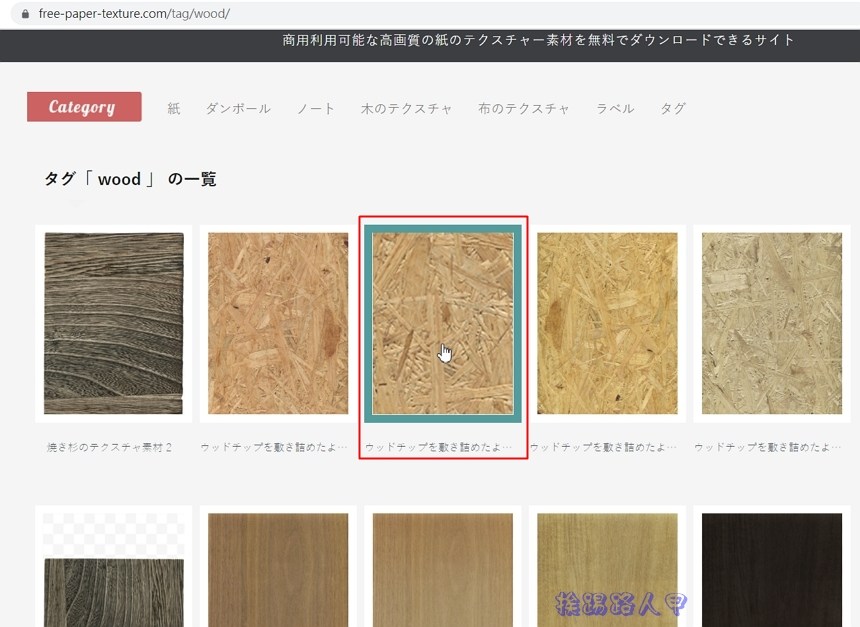Open the pale wood chip thumbnail at far right

click(x=771, y=323)
